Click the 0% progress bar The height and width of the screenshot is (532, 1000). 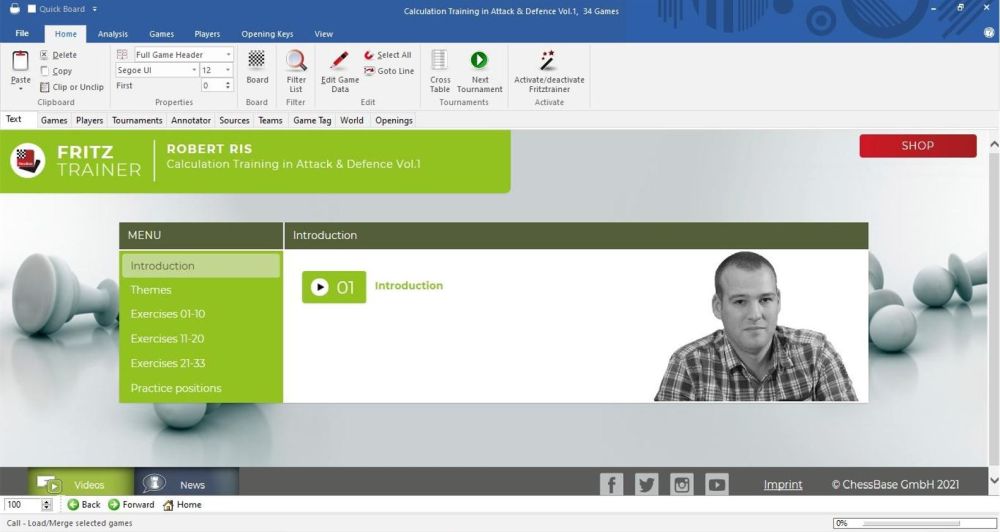pos(915,523)
